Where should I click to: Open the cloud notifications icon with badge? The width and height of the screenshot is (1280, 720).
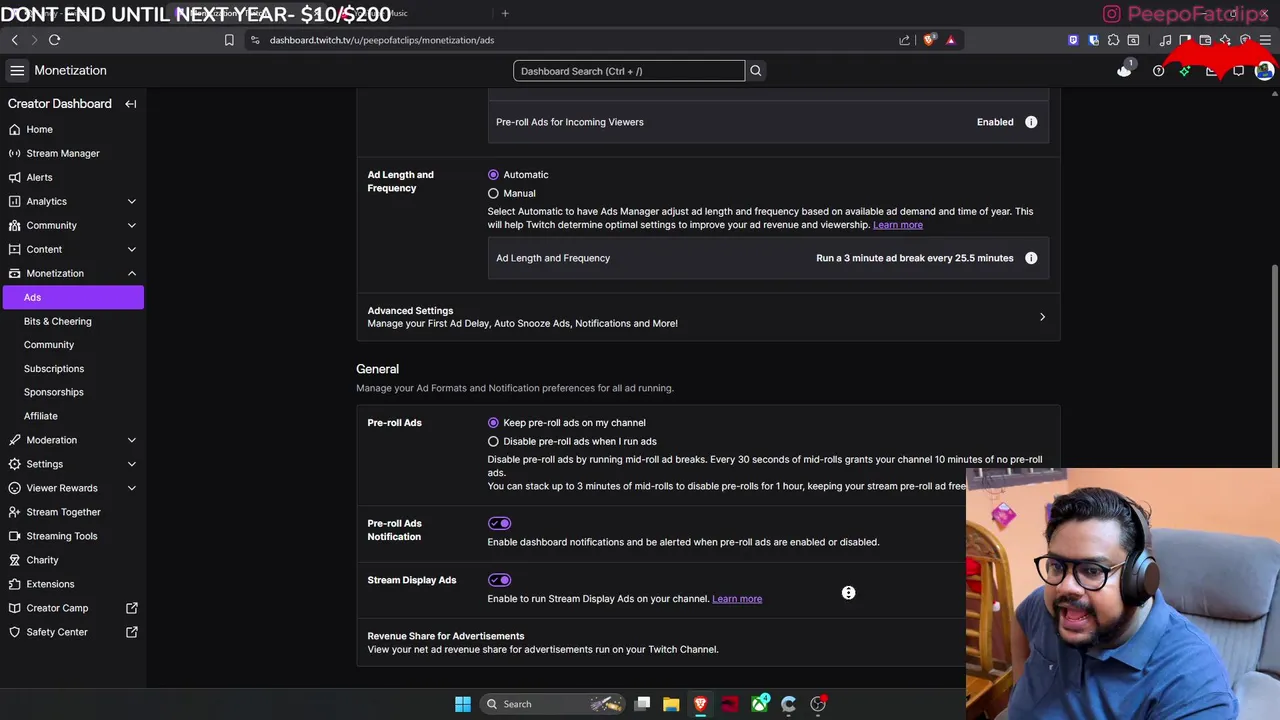tap(1125, 70)
